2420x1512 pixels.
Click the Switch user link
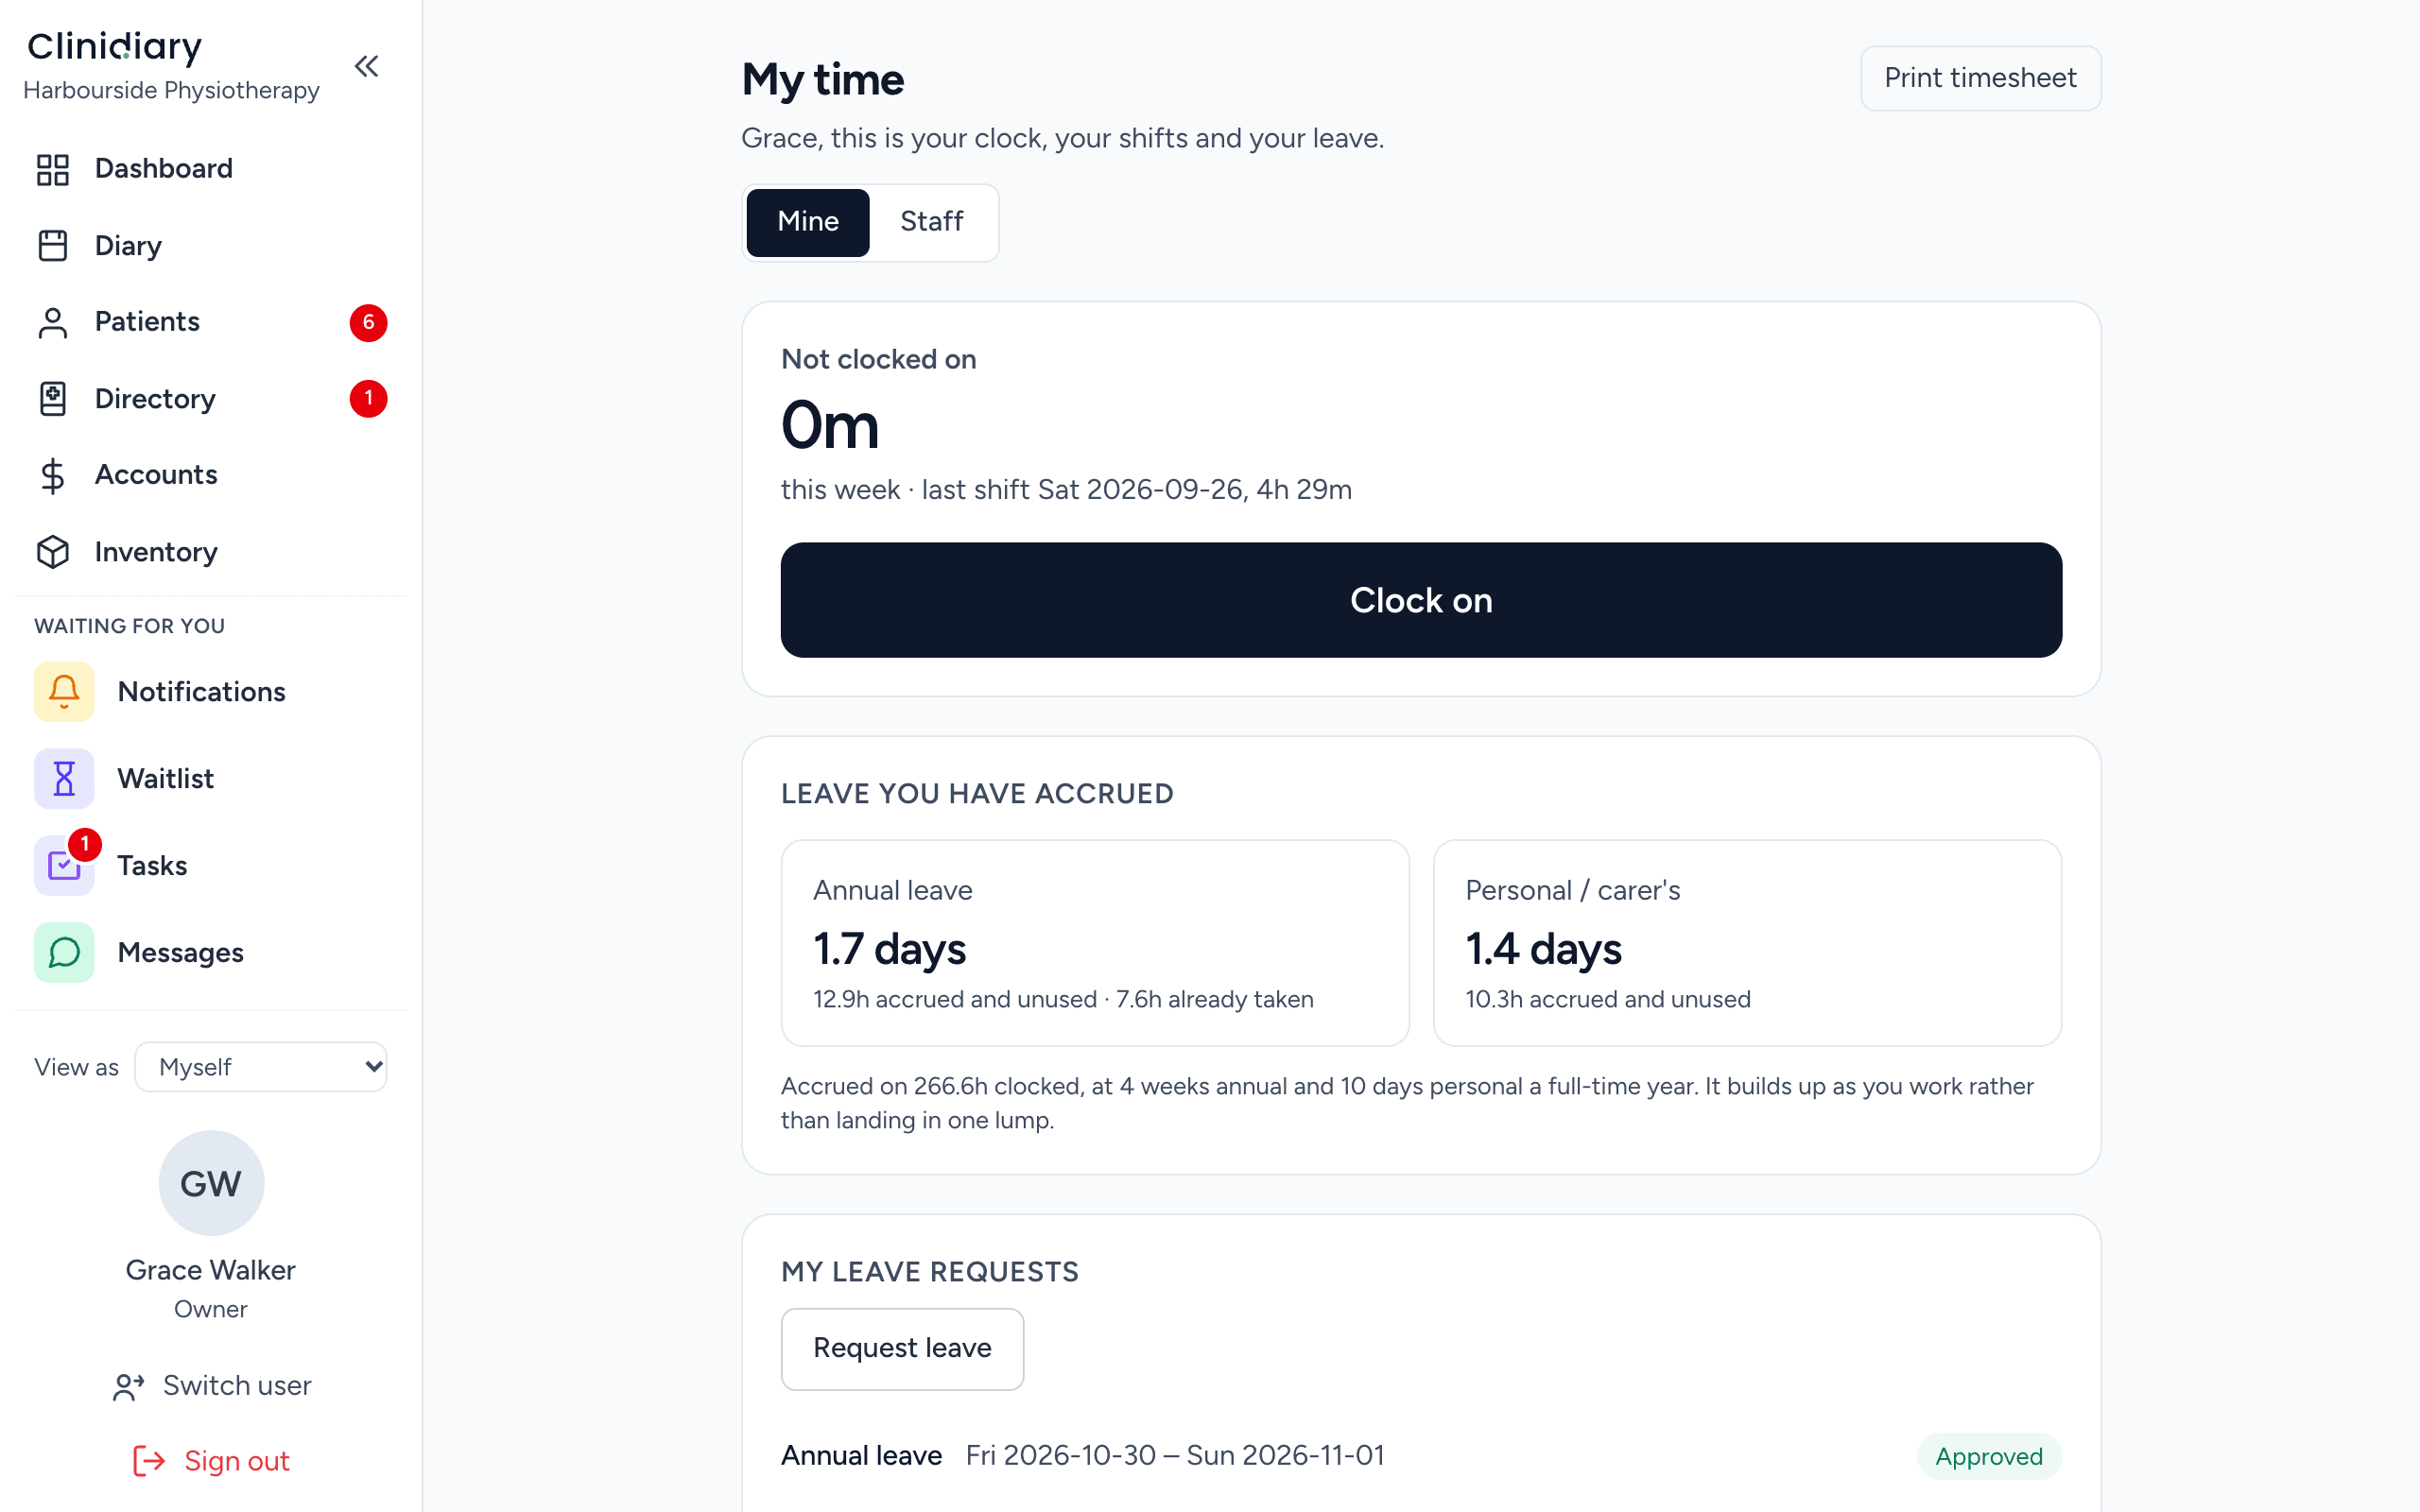[x=211, y=1386]
